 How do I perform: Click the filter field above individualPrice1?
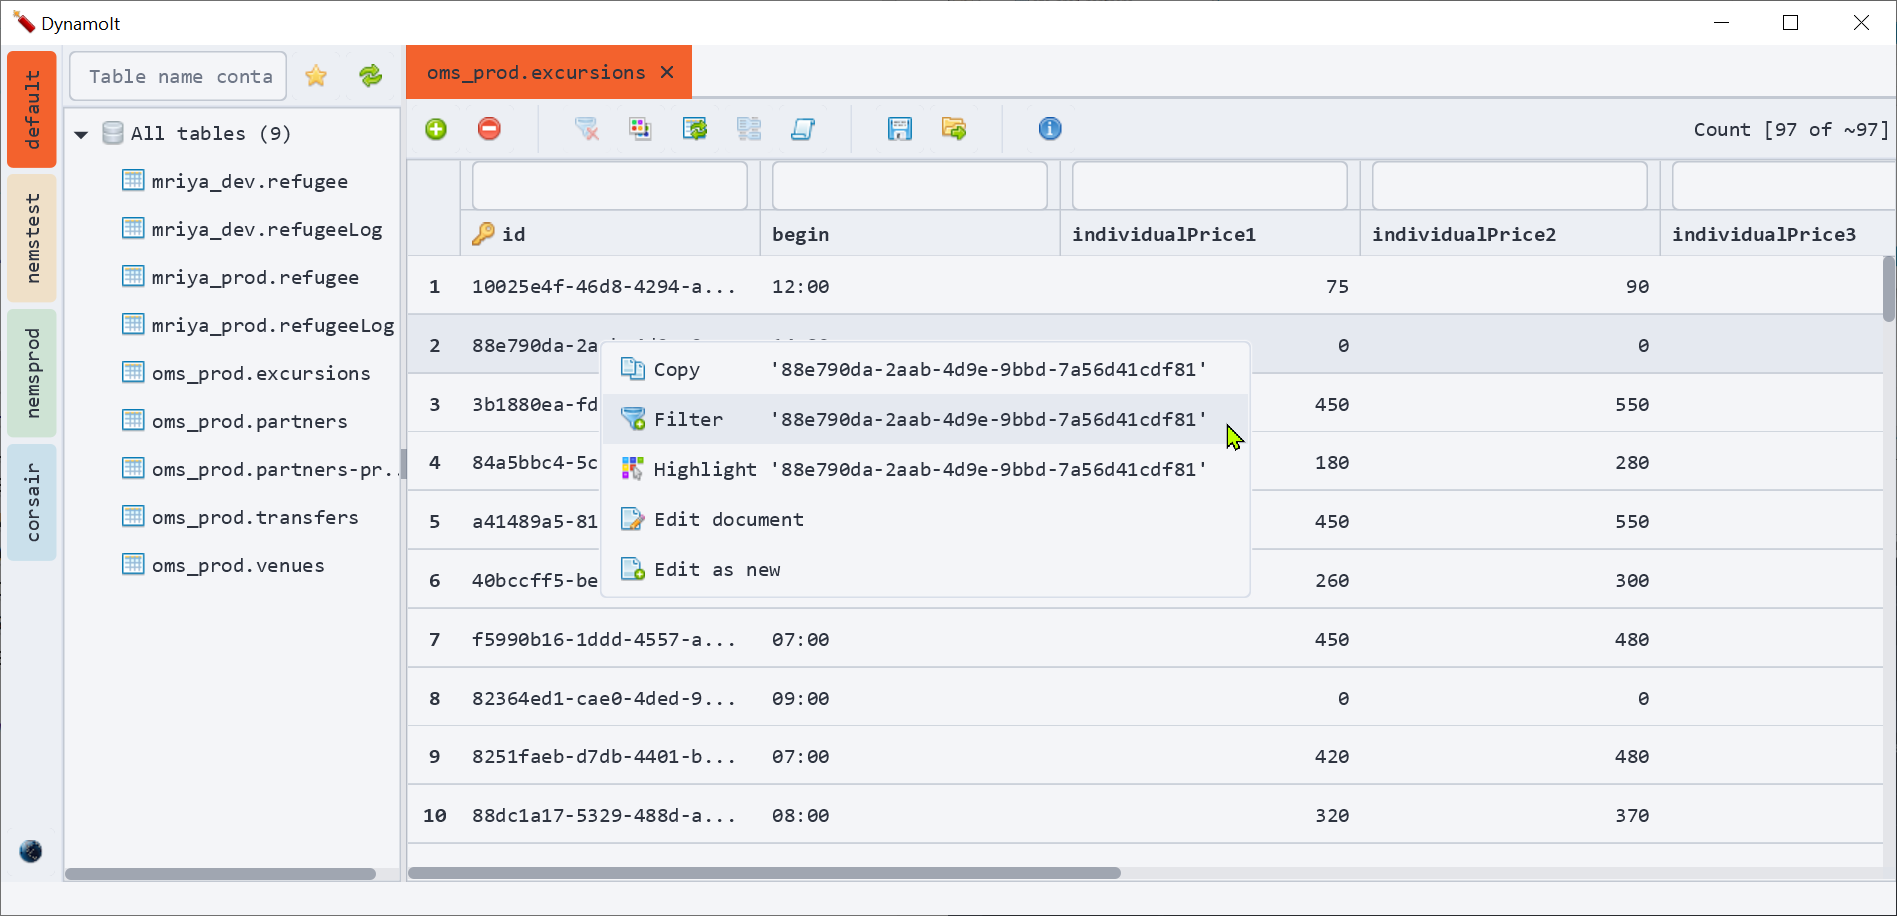[x=1210, y=186]
